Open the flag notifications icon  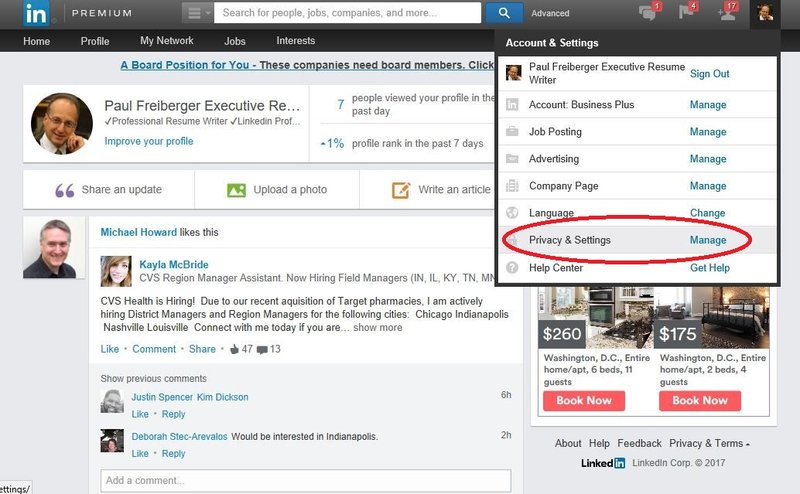[x=687, y=11]
